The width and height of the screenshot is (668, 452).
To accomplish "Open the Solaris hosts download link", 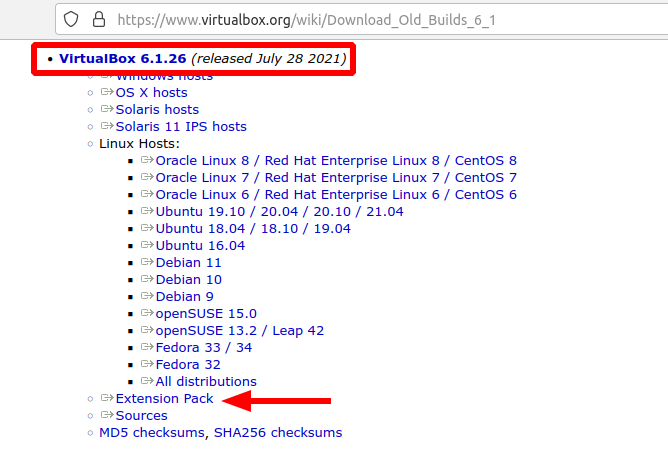I will tap(157, 109).
